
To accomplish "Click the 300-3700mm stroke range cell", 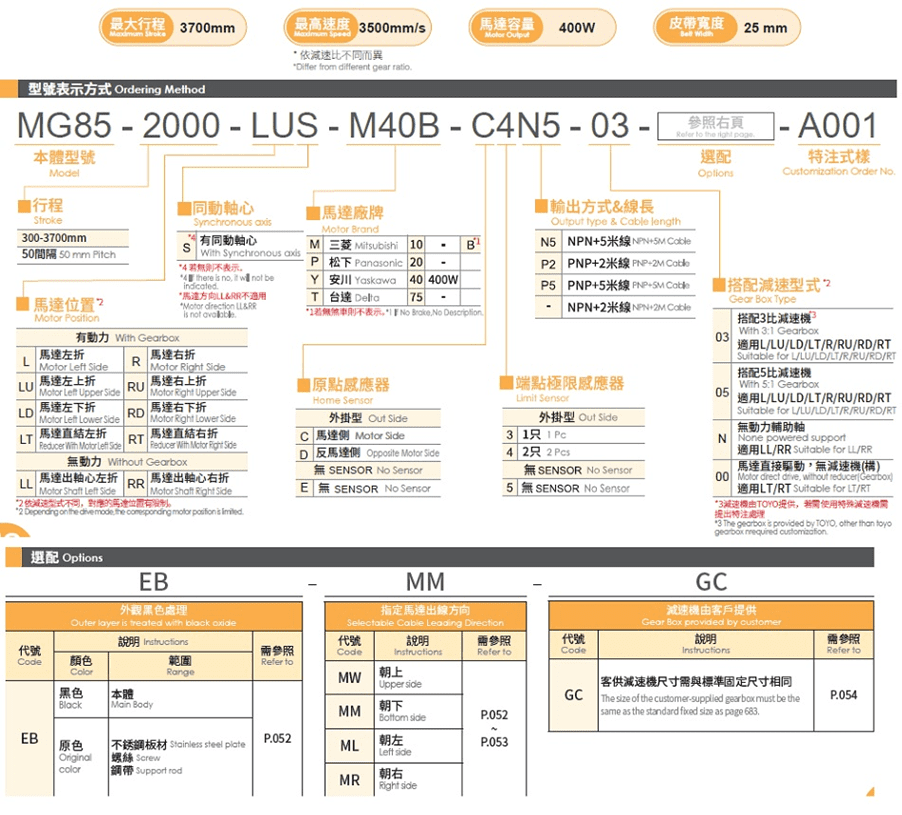I will (x=55, y=238).
